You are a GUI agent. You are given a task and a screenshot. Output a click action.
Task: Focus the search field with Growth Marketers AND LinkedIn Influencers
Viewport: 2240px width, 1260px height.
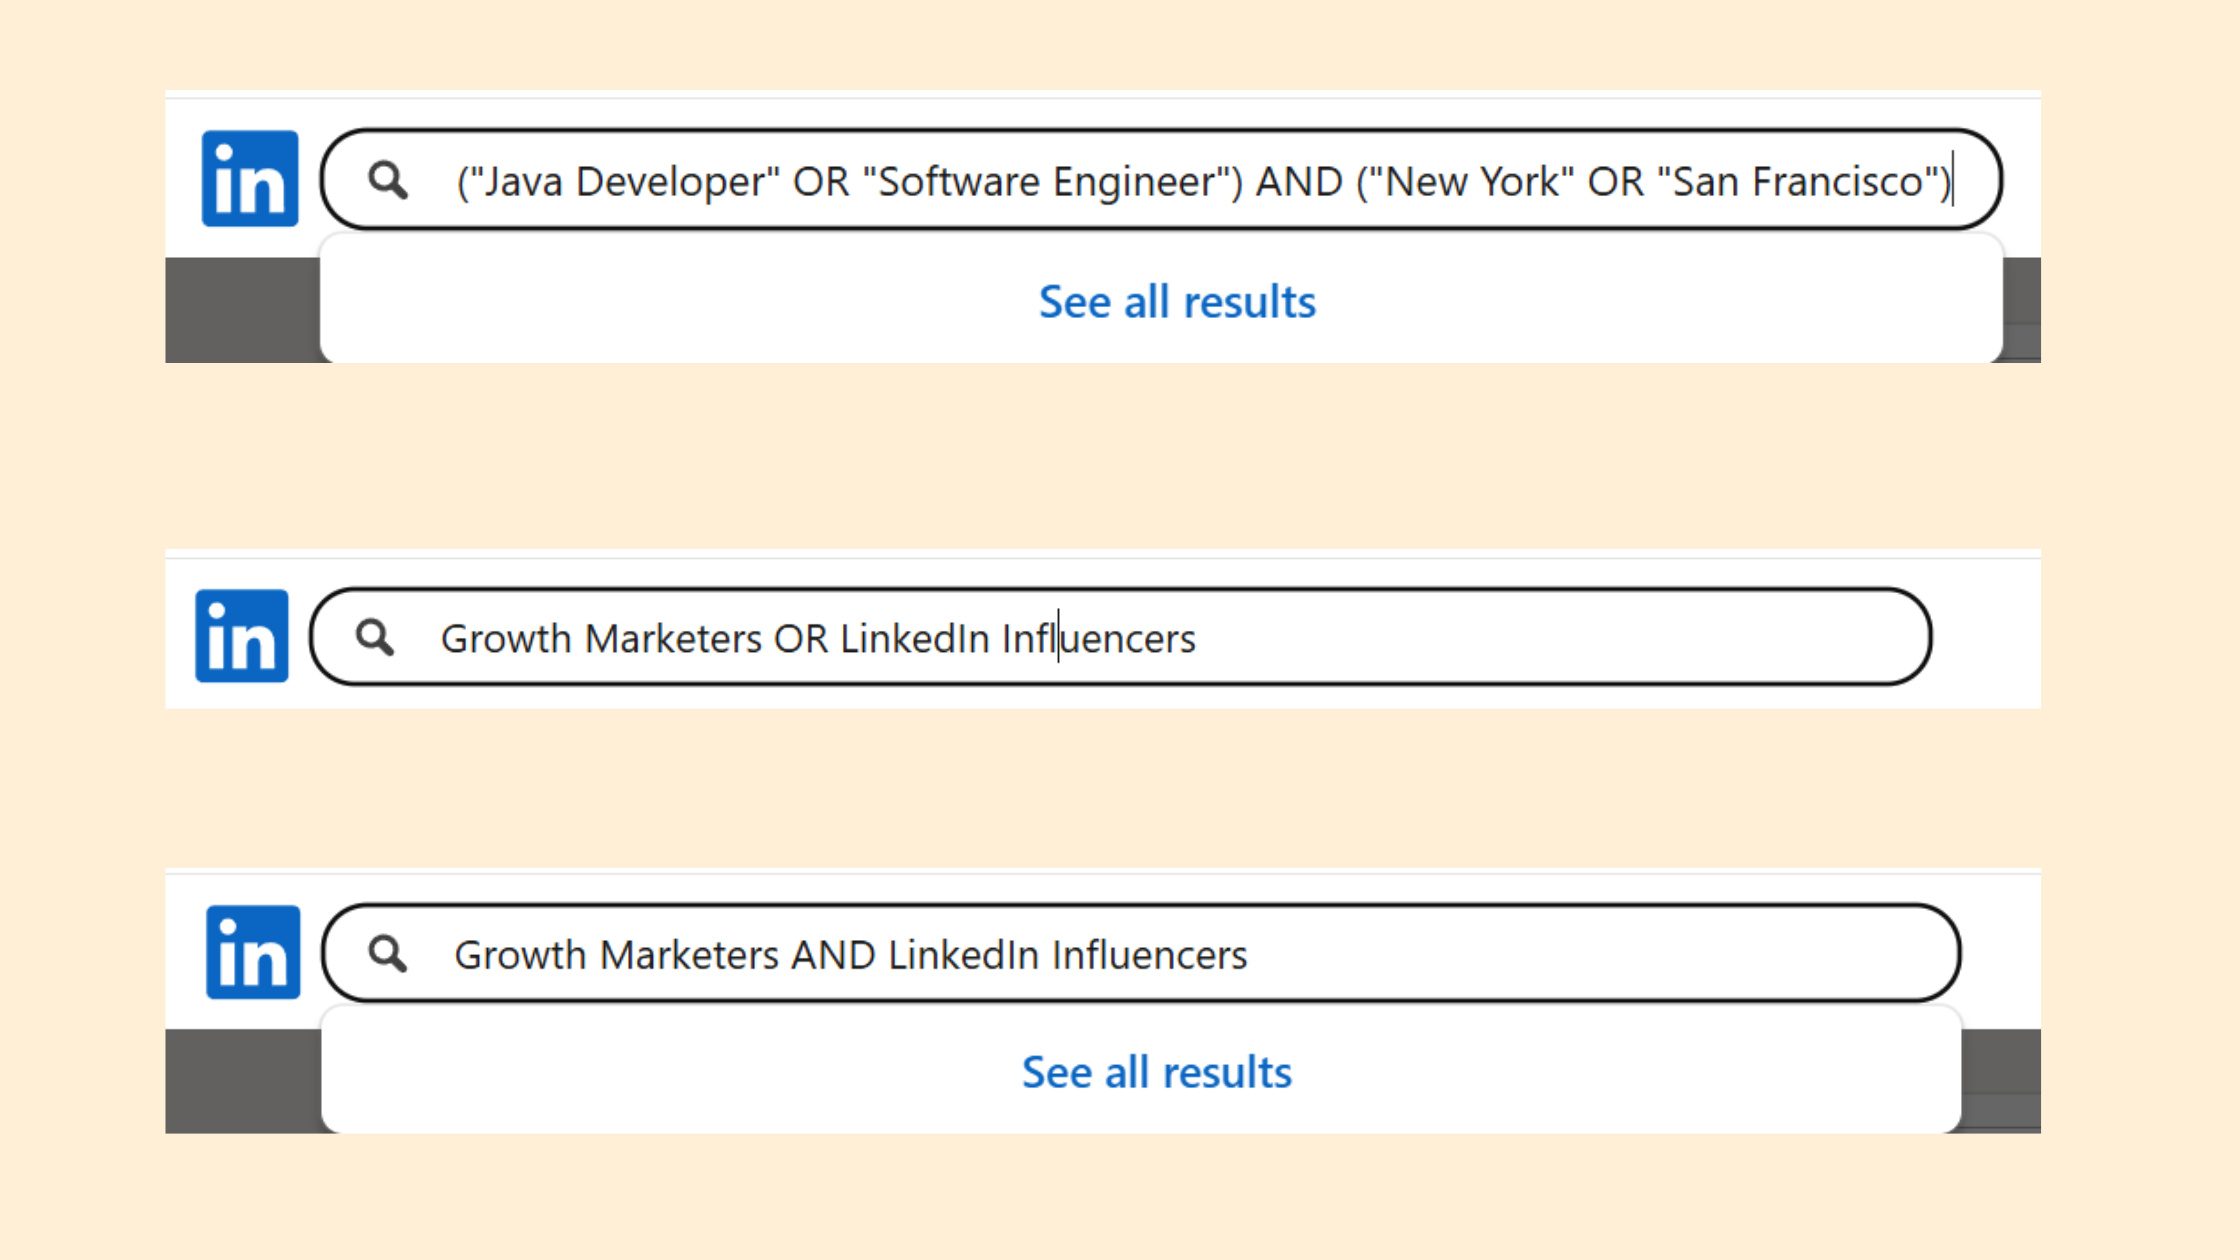pyautogui.click(x=1141, y=953)
